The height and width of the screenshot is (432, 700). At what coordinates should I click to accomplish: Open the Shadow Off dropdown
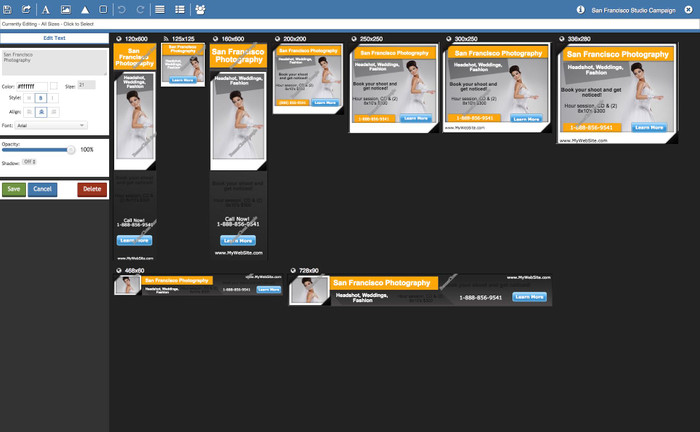30,161
